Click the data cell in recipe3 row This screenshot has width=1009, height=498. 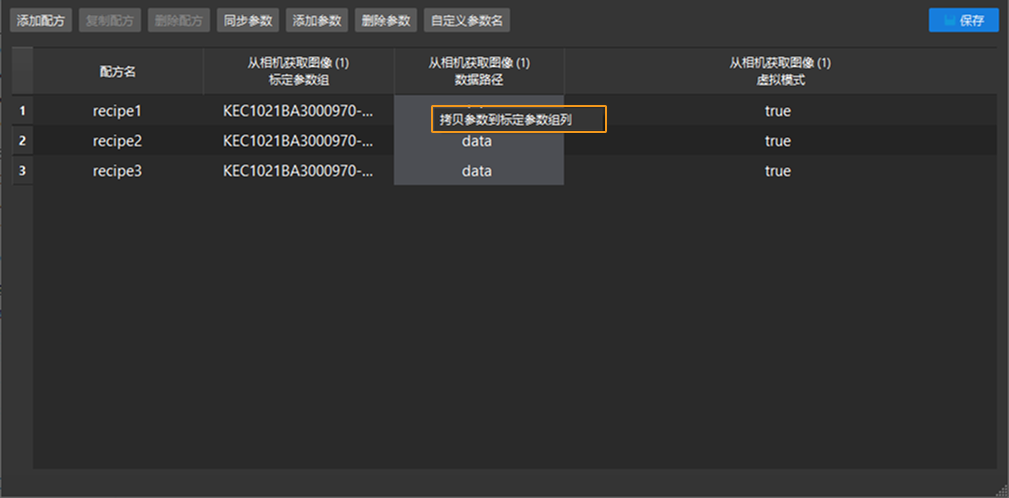(479, 171)
